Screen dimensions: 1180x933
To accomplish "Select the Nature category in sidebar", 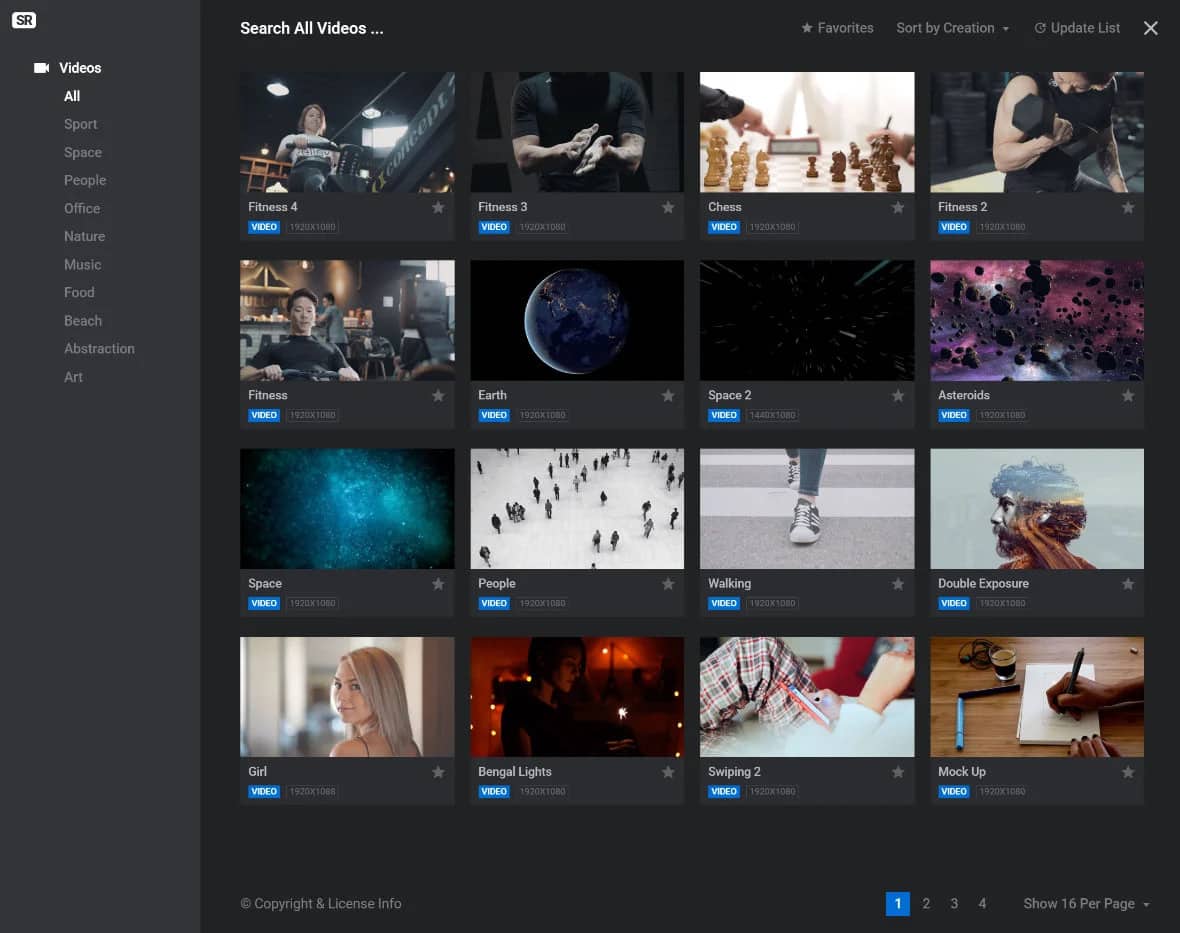I will click(x=84, y=236).
